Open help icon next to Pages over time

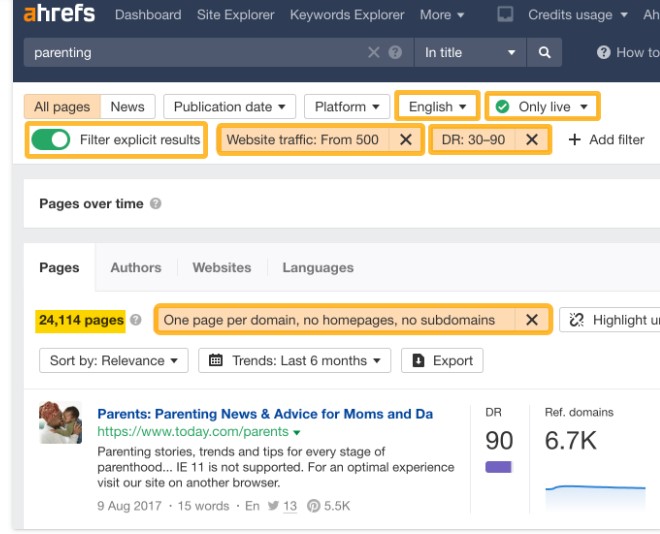(156, 204)
